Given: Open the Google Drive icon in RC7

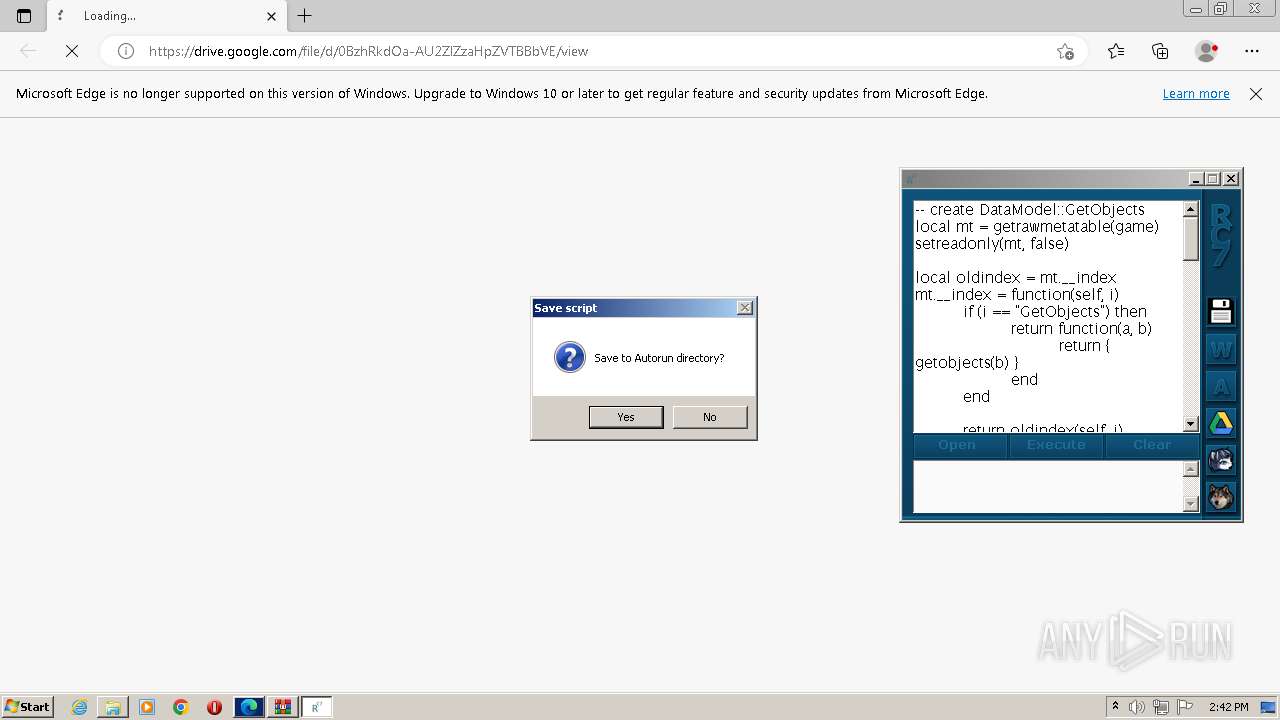Looking at the screenshot, I should (x=1220, y=423).
